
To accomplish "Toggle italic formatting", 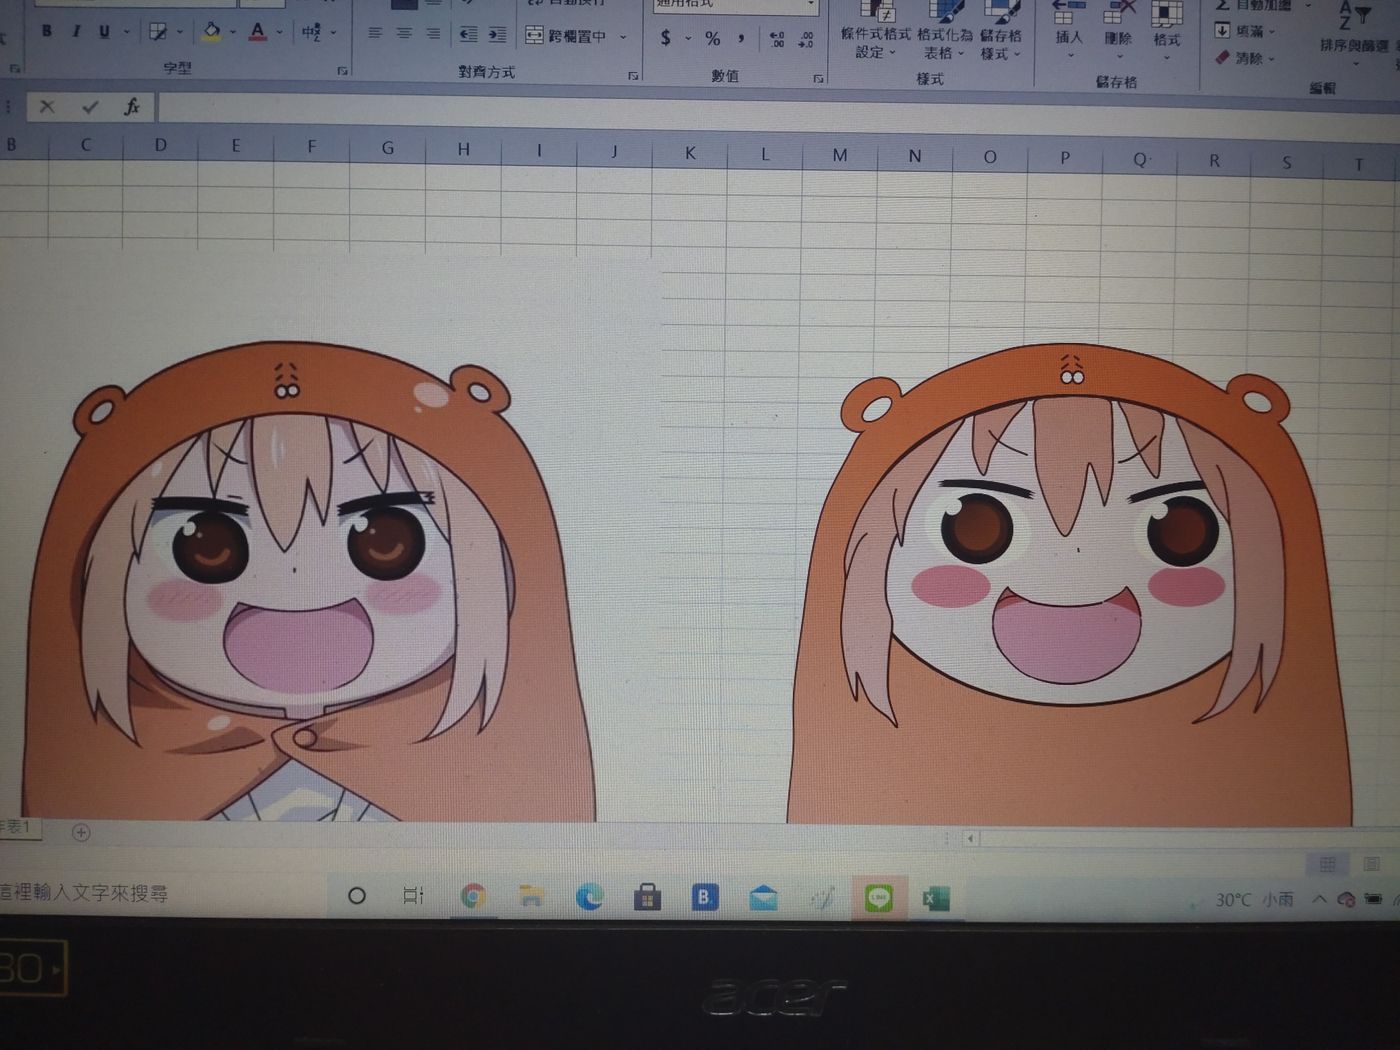I will [76, 31].
